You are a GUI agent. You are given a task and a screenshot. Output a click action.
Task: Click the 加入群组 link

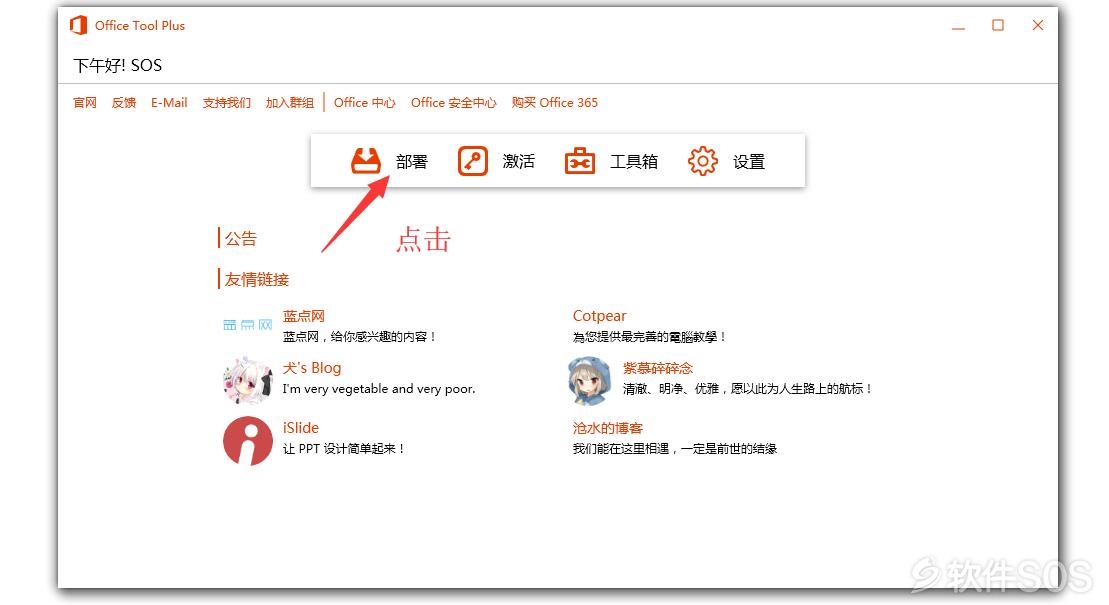290,103
